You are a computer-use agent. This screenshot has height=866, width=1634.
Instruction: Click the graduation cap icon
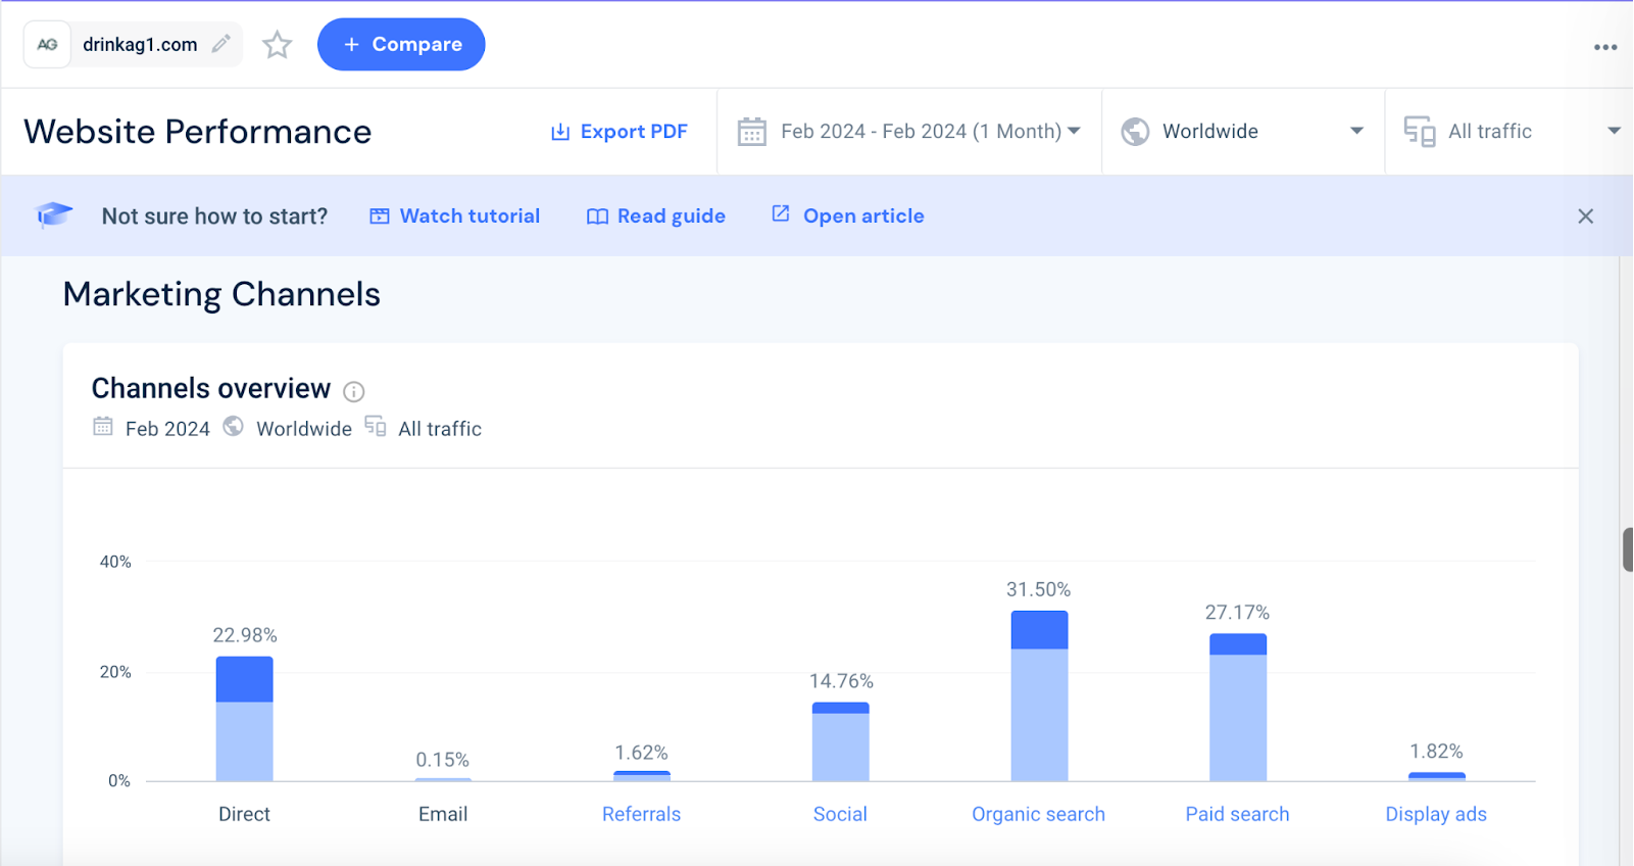pyautogui.click(x=54, y=216)
